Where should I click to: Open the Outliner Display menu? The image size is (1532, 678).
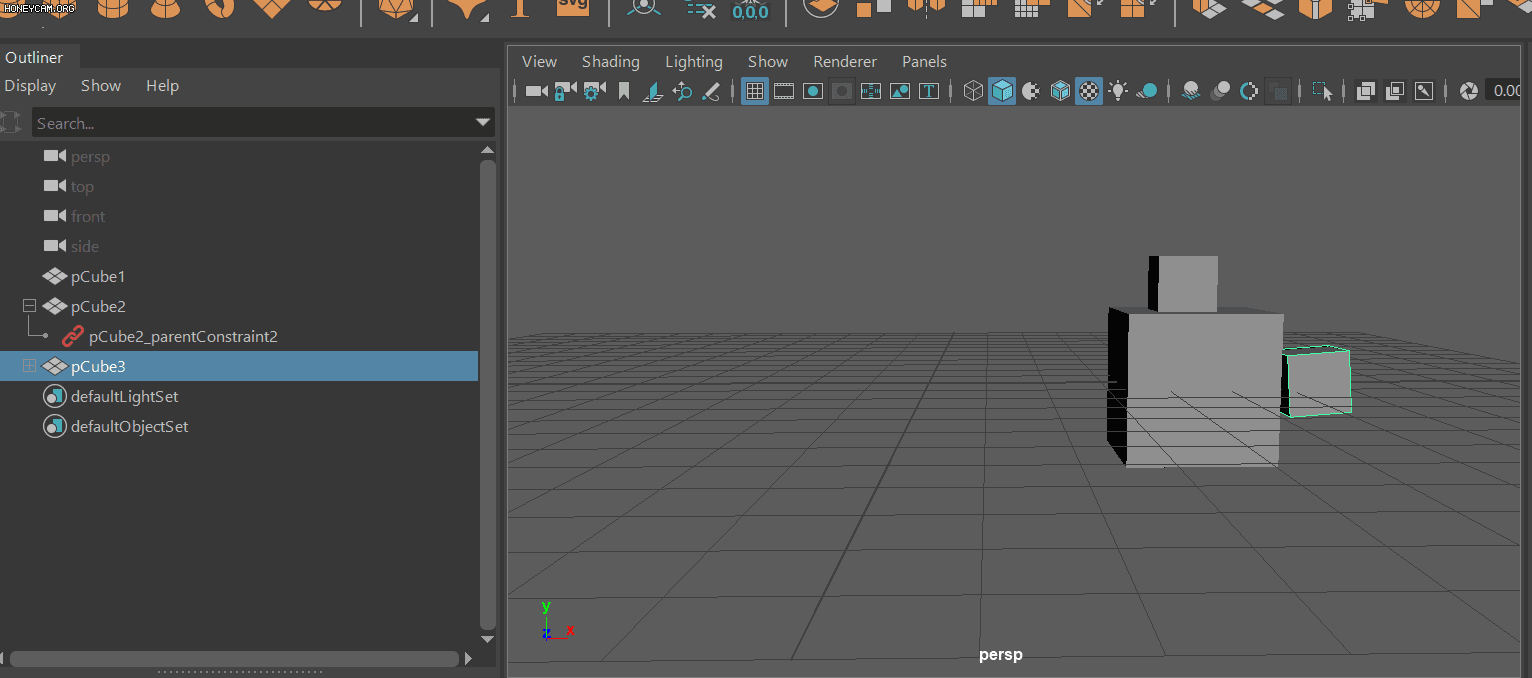(x=30, y=86)
